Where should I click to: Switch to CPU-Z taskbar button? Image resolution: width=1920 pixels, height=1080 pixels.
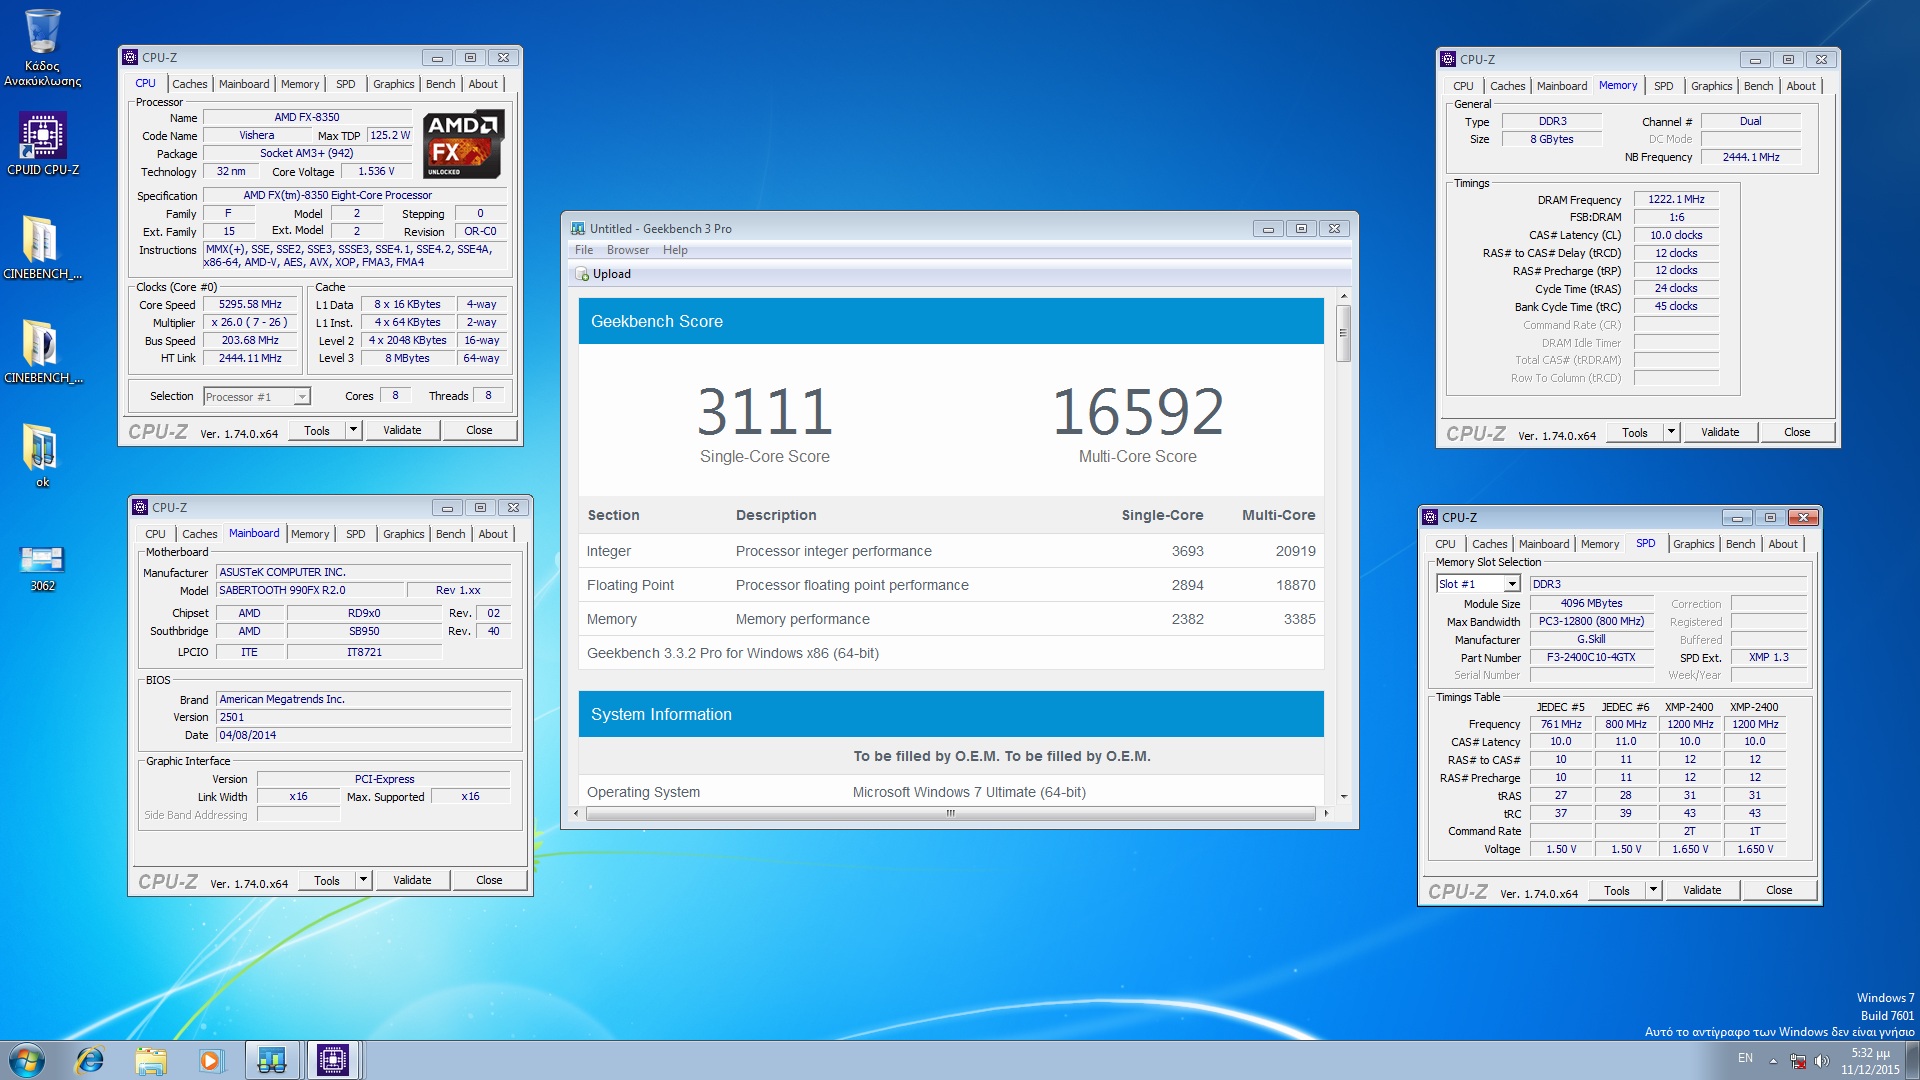point(333,1060)
